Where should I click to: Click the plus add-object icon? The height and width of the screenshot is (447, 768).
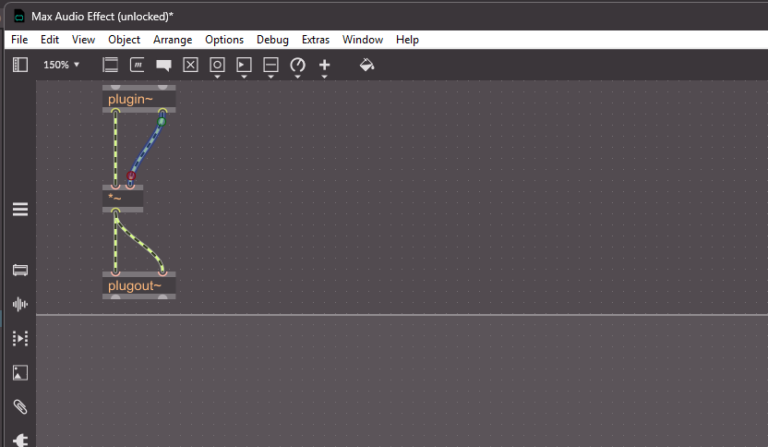(x=324, y=64)
